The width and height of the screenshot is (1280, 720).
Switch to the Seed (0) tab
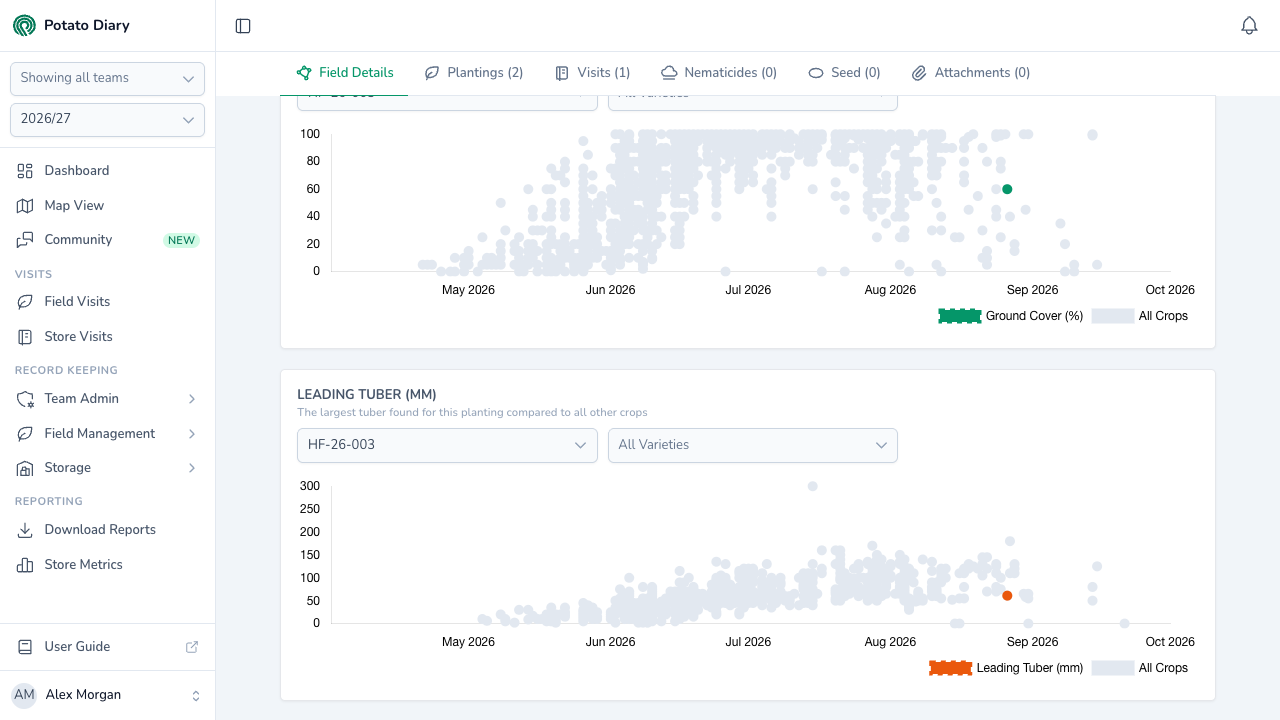[x=844, y=73]
